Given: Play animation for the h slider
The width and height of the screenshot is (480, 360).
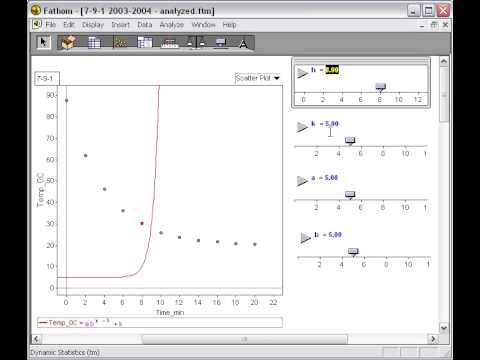Looking at the screenshot, I should [x=302, y=73].
